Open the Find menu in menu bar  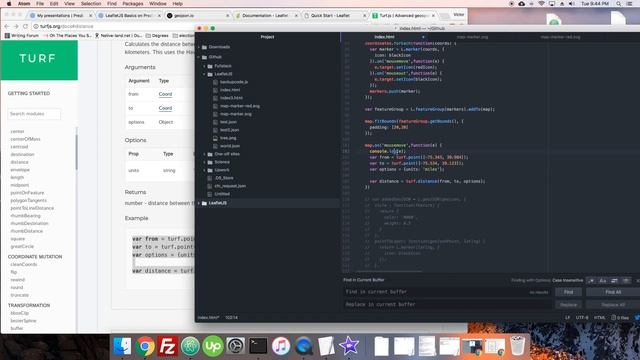(x=112, y=4)
